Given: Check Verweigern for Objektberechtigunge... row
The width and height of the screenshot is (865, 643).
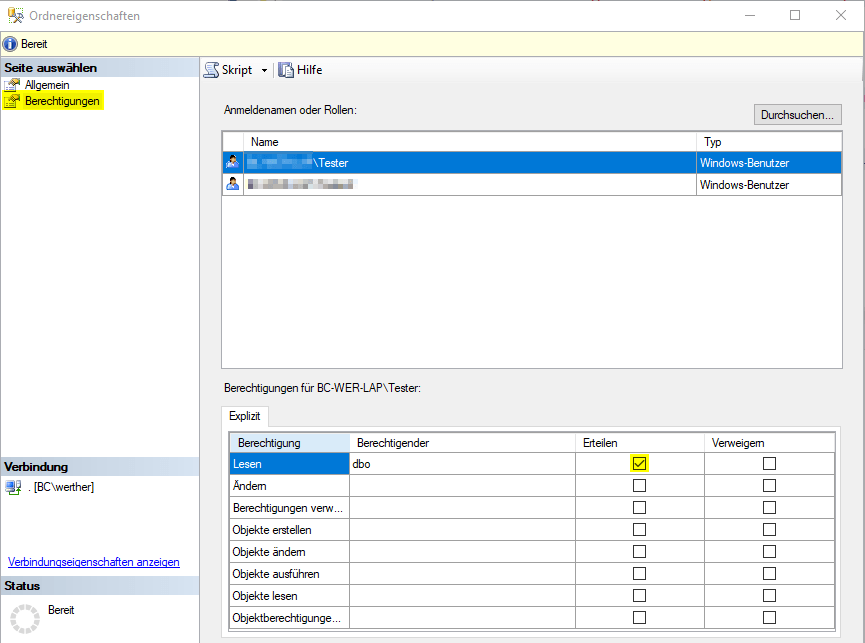Looking at the screenshot, I should (x=770, y=618).
